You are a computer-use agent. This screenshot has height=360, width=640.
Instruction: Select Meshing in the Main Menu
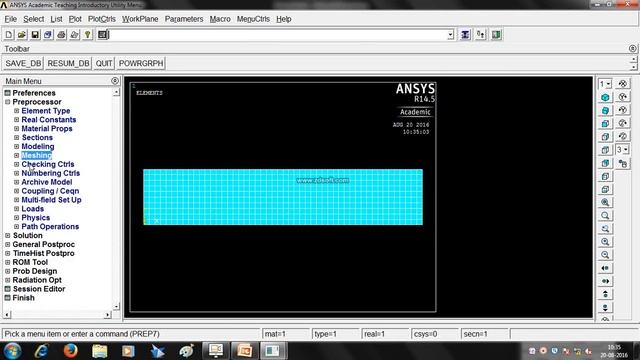36,155
